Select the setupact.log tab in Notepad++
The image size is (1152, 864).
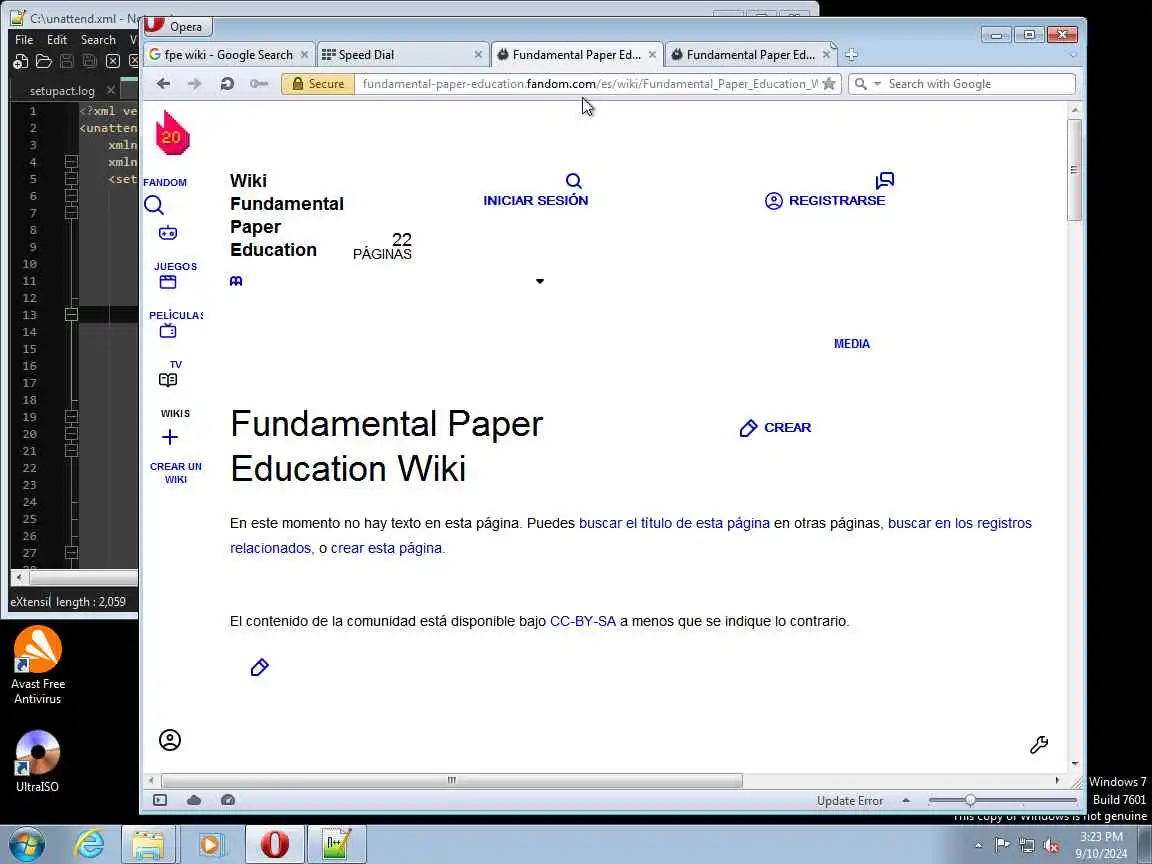tap(62, 90)
